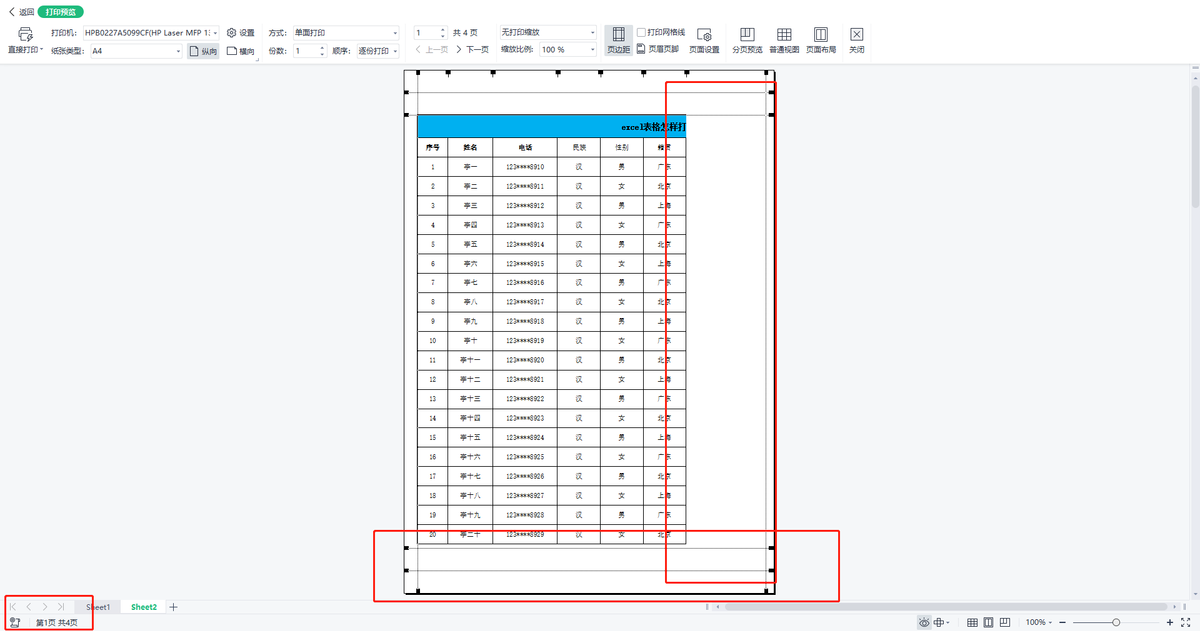Click the status bar macro icon
This screenshot has height=631, width=1200.
point(15,622)
